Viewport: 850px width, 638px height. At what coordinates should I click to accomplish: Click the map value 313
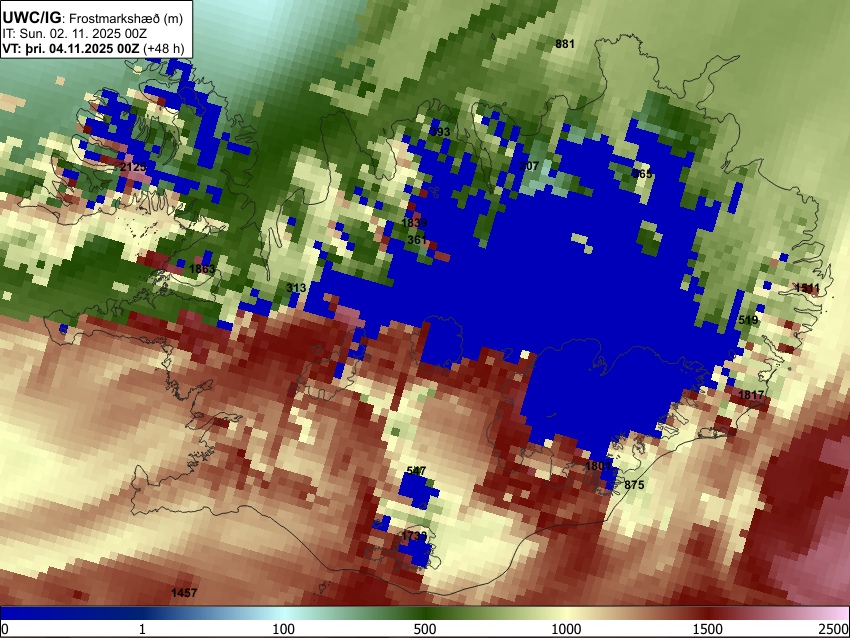(296, 288)
